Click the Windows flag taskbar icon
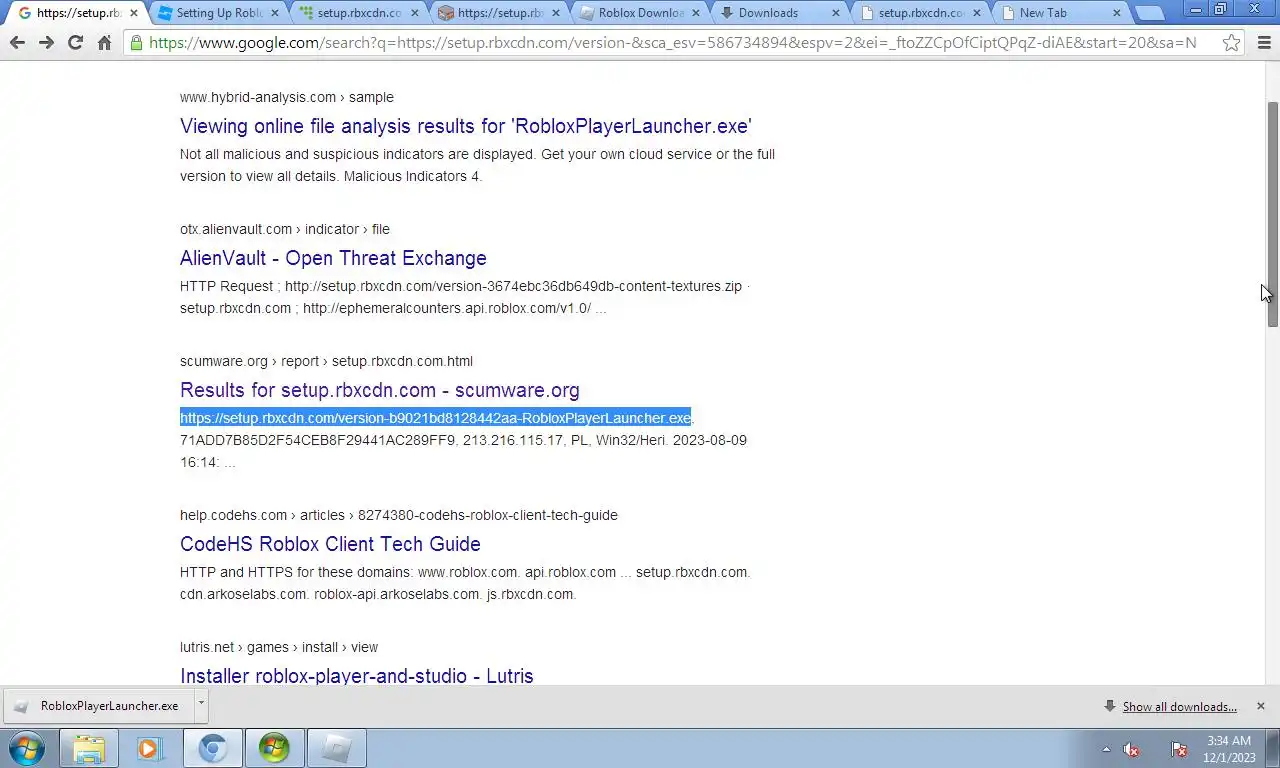This screenshot has width=1280, height=768. (x=274, y=748)
